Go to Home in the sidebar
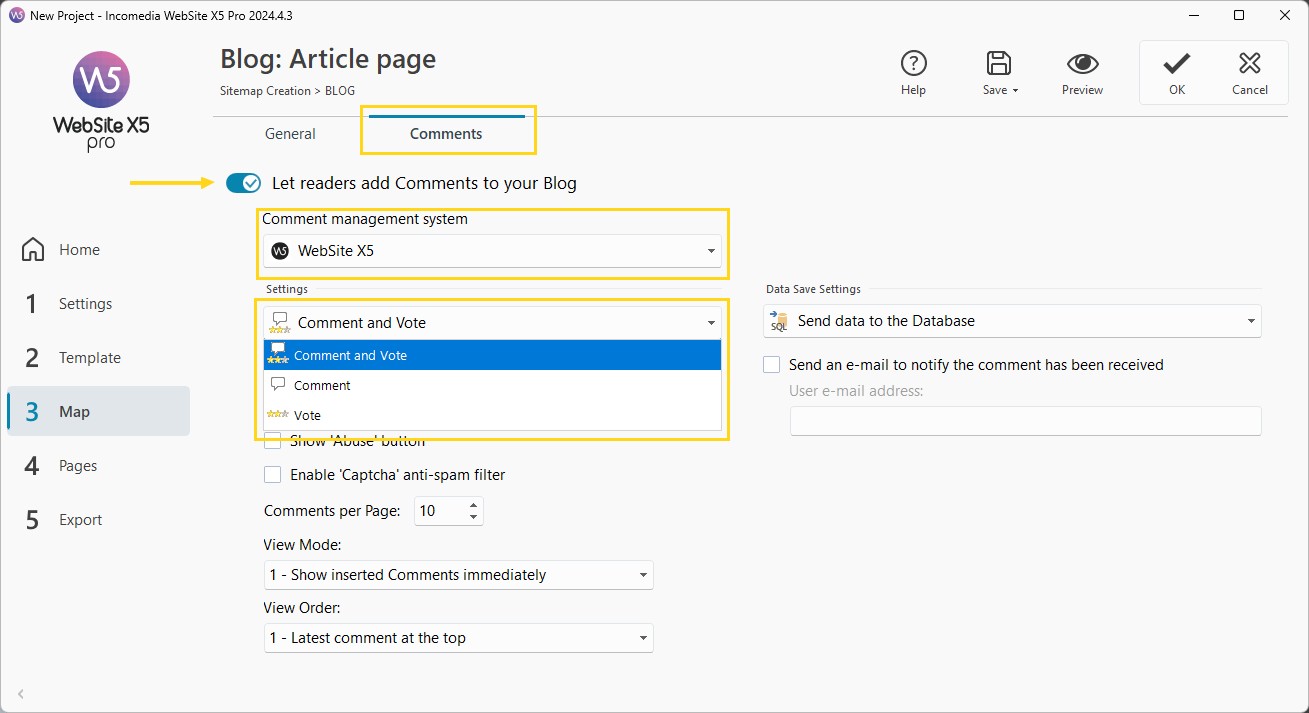1309x713 pixels. (98, 250)
